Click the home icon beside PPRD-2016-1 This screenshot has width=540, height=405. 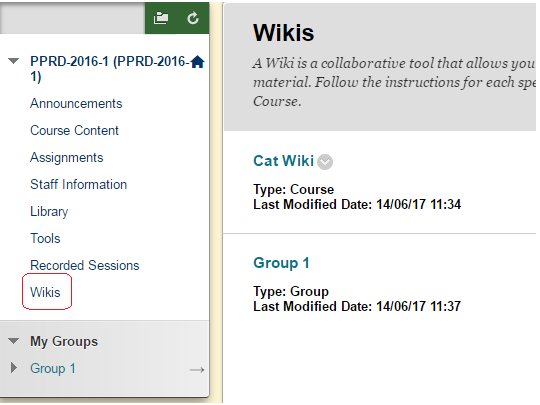pos(197,62)
